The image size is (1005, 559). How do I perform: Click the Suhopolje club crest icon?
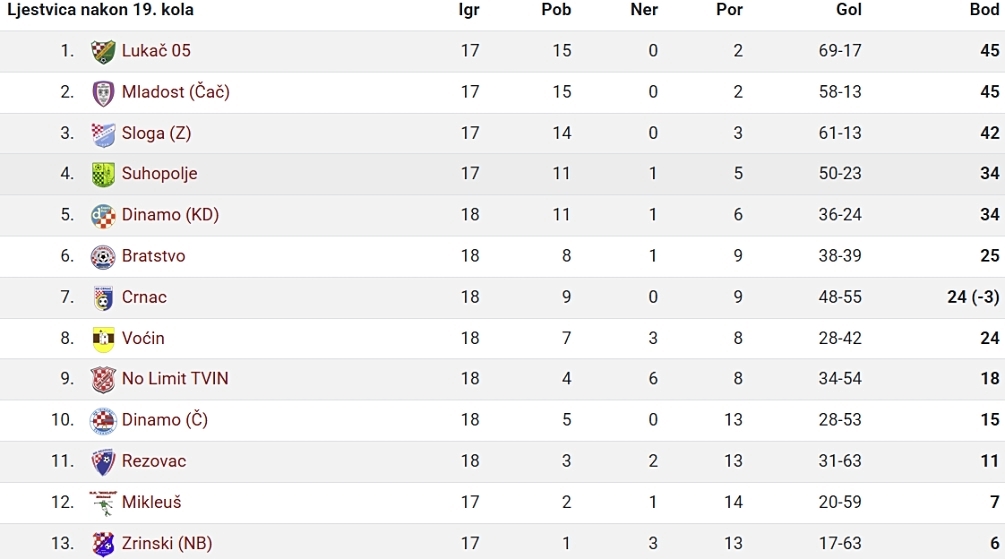(103, 174)
